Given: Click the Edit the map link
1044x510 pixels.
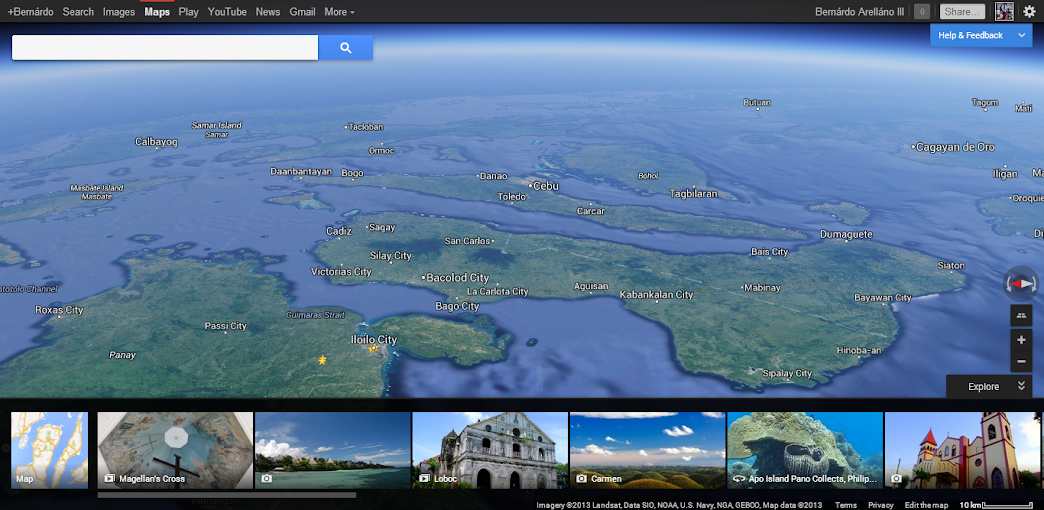Looking at the screenshot, I should [x=926, y=505].
